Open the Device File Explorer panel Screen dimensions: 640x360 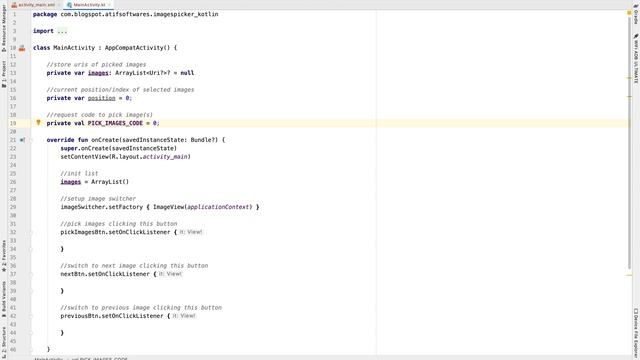(x=636, y=333)
